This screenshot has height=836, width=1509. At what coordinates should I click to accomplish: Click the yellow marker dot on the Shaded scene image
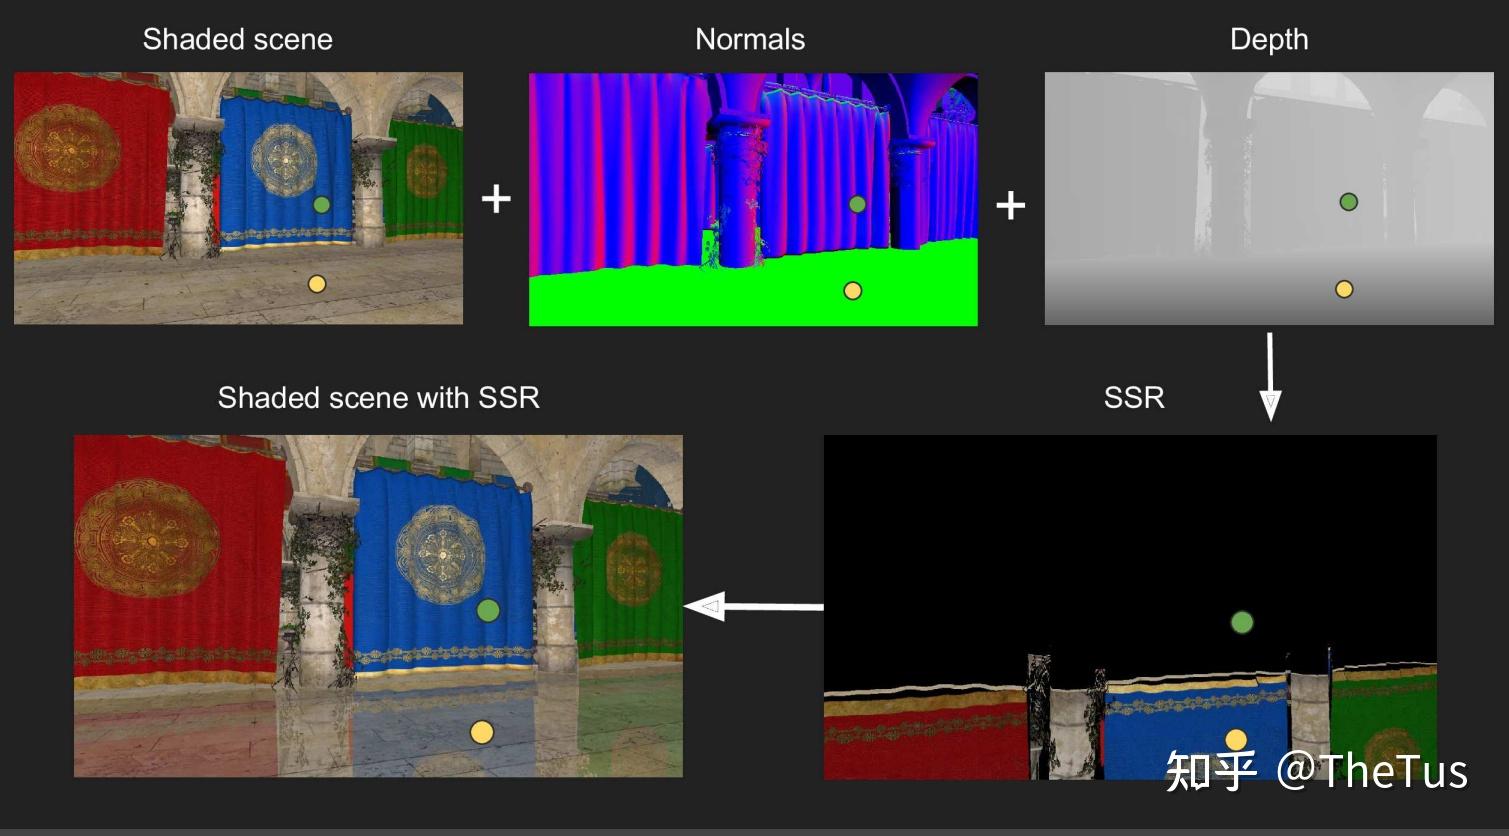click(319, 283)
